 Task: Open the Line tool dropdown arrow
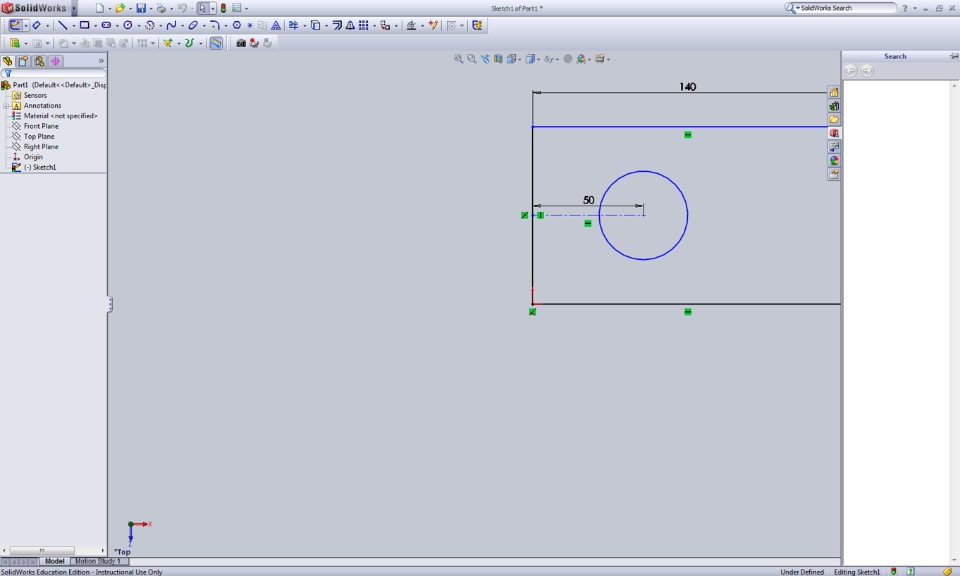coord(73,26)
